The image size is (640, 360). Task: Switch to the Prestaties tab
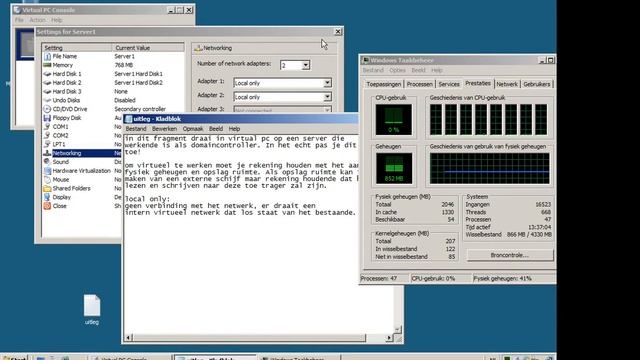tap(478, 83)
